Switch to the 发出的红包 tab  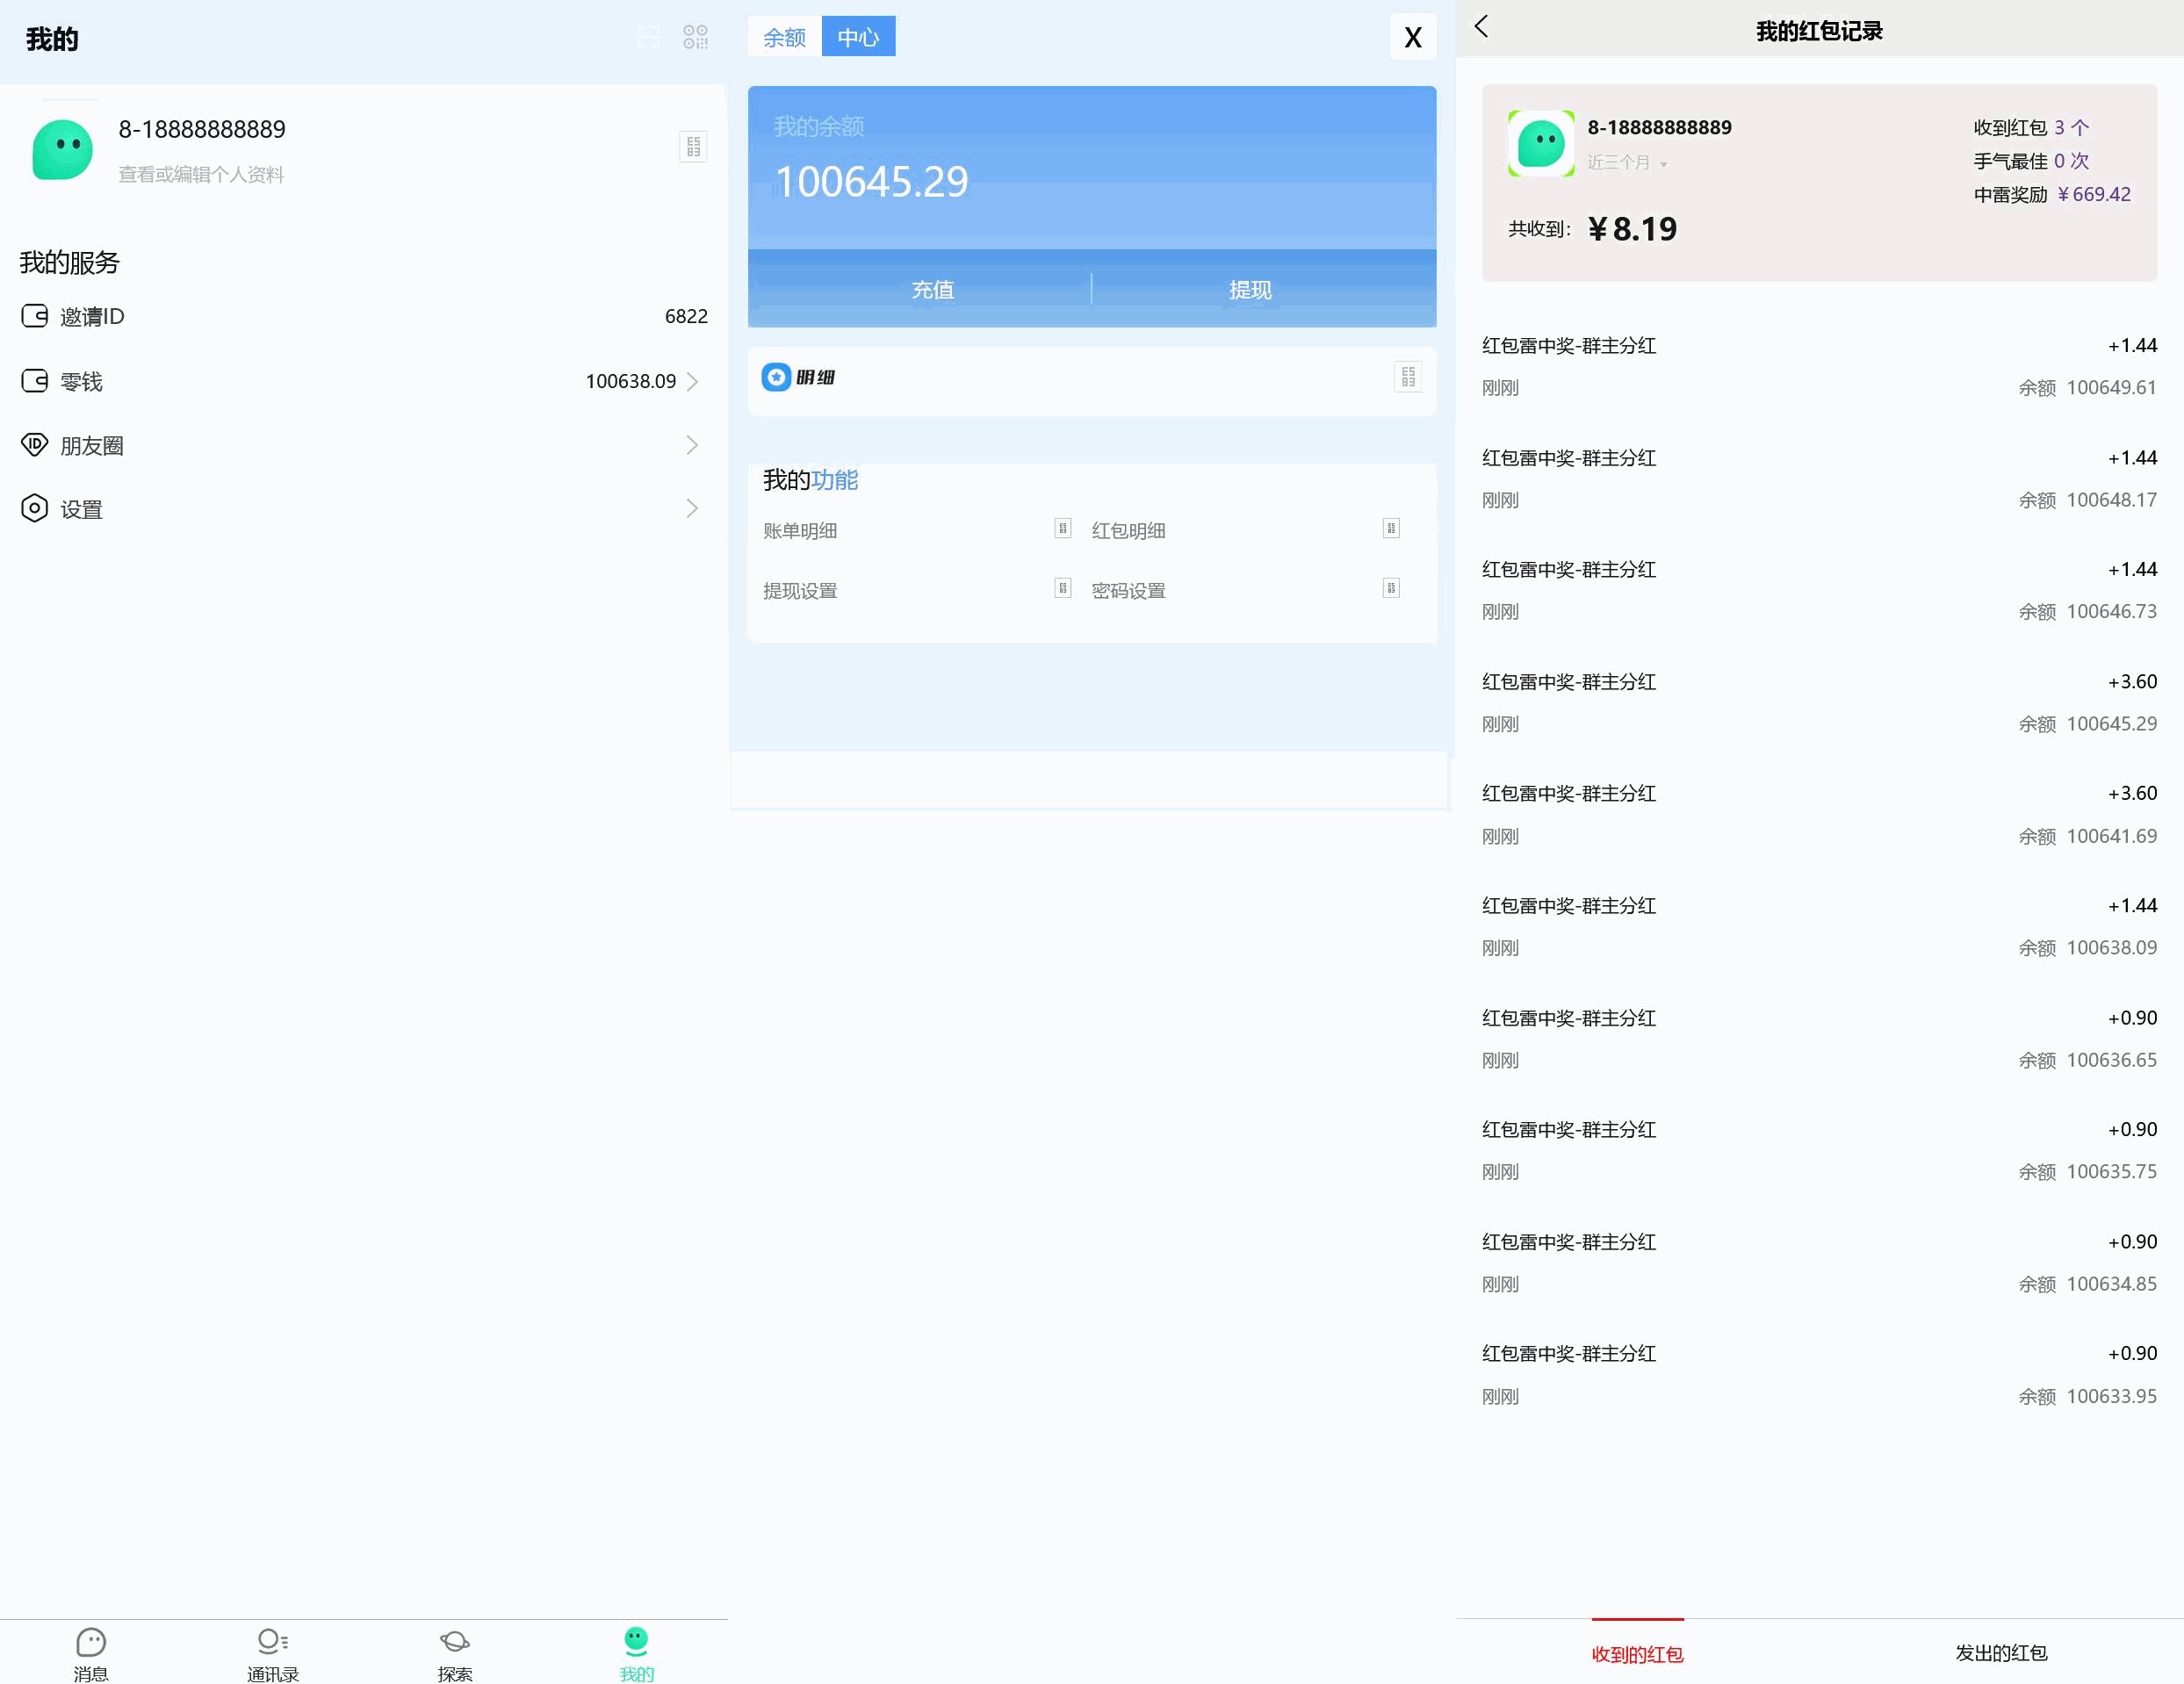pyautogui.click(x=2000, y=1652)
